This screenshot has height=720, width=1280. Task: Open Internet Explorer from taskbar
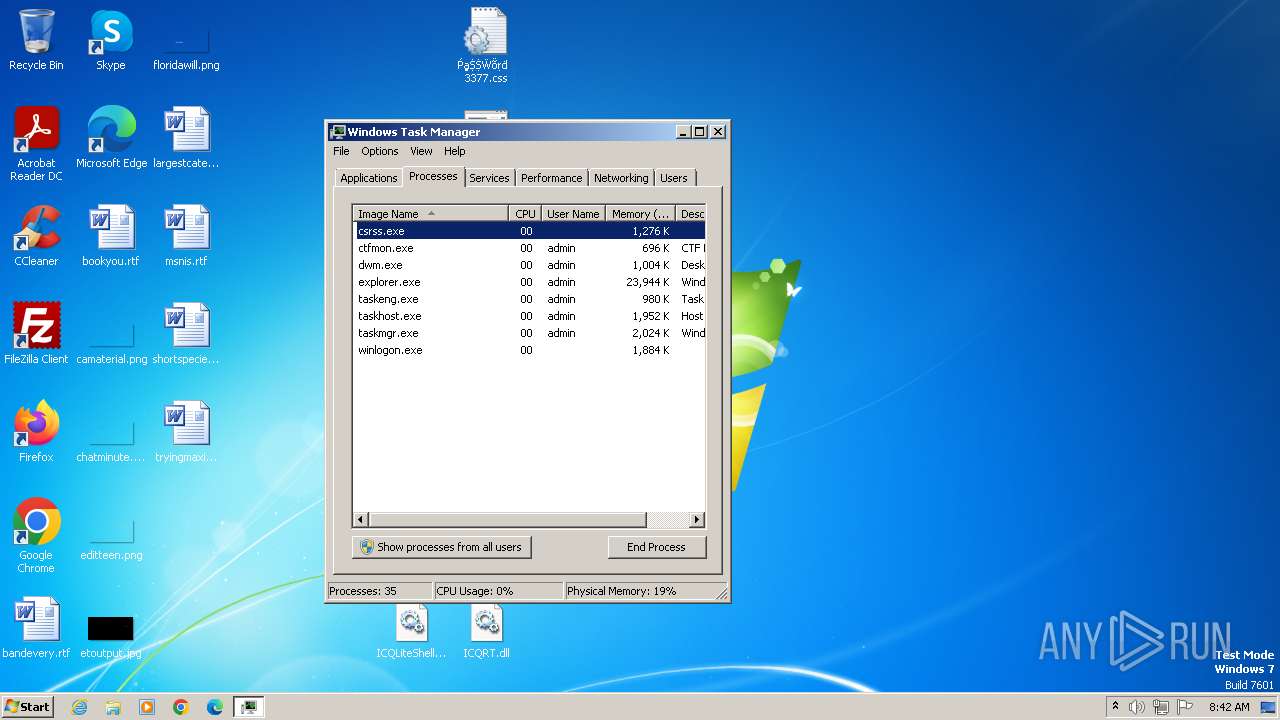[79, 707]
